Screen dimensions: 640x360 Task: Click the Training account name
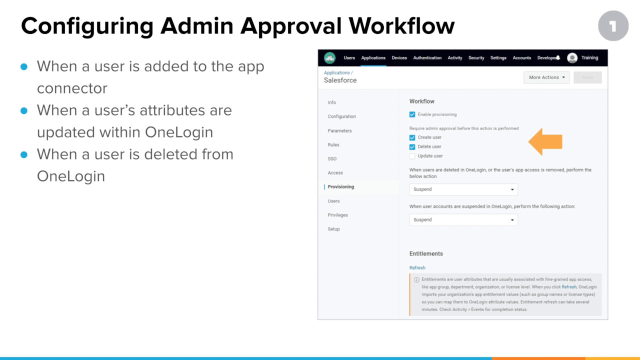[590, 58]
